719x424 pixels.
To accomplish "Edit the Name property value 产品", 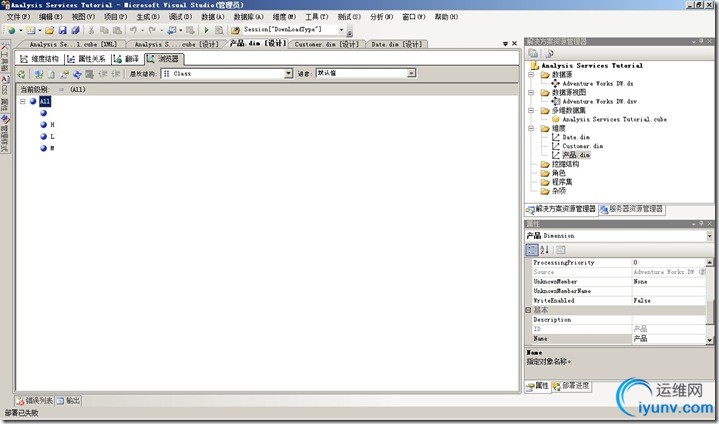I will [669, 339].
